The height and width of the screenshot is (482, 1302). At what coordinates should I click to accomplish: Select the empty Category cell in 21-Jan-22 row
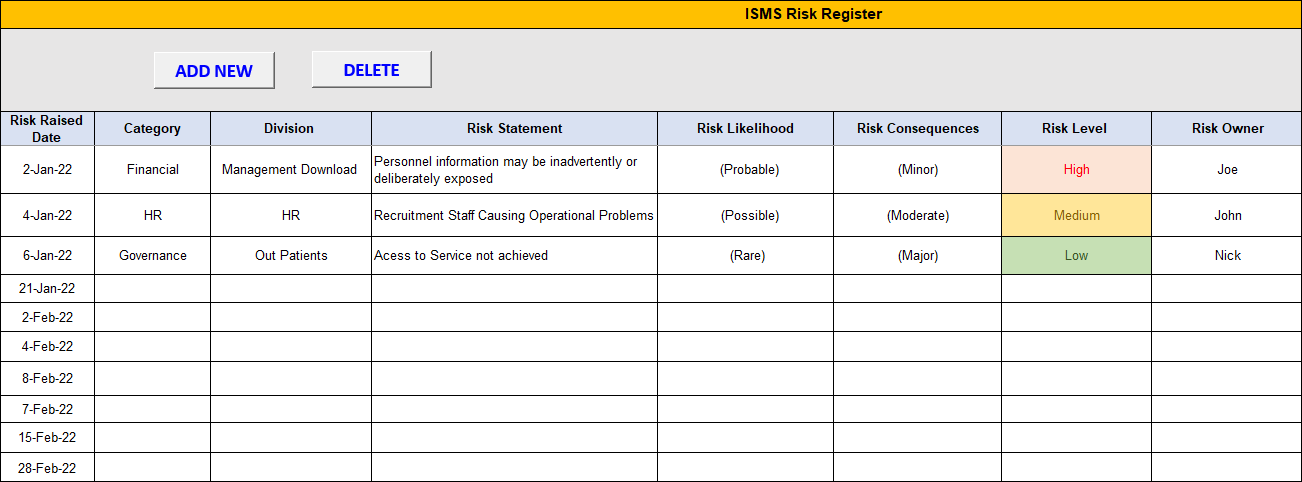(153, 288)
